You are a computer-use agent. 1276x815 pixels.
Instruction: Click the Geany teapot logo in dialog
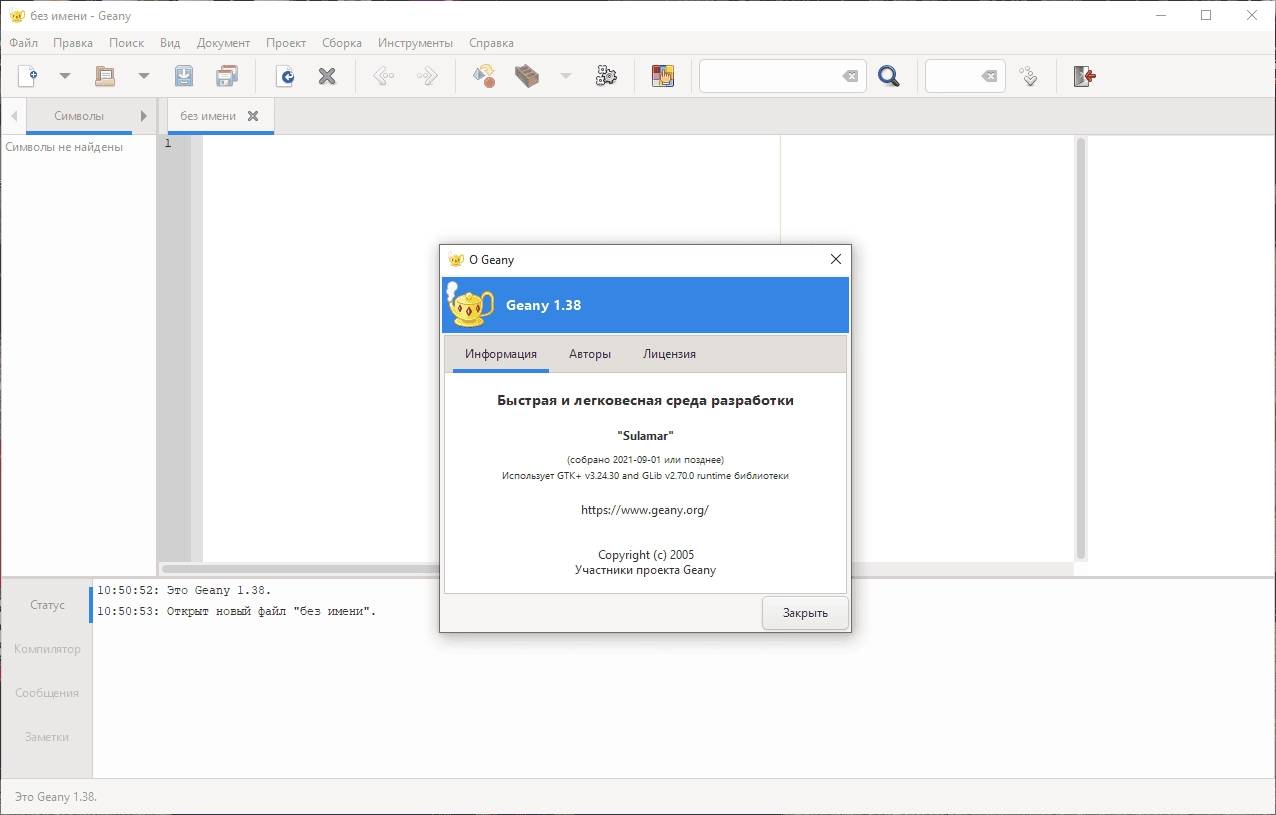click(x=470, y=305)
